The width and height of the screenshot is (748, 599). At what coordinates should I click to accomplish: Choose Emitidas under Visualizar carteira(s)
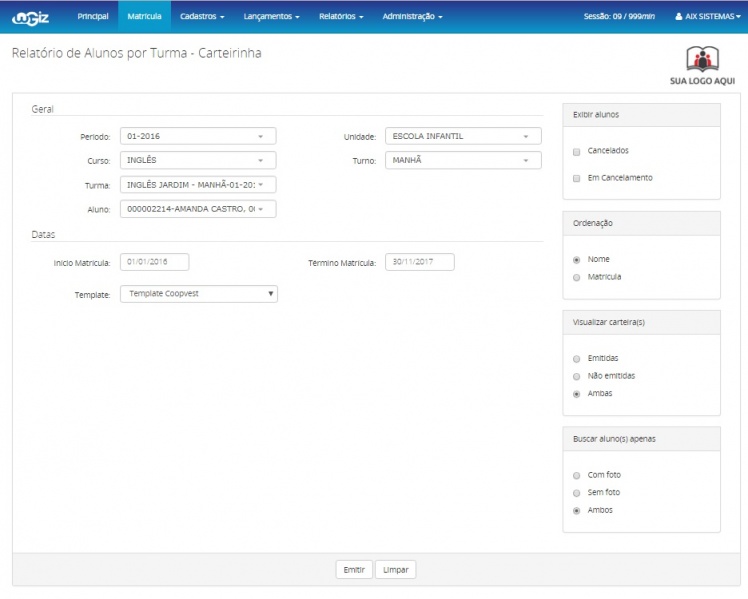(576, 358)
